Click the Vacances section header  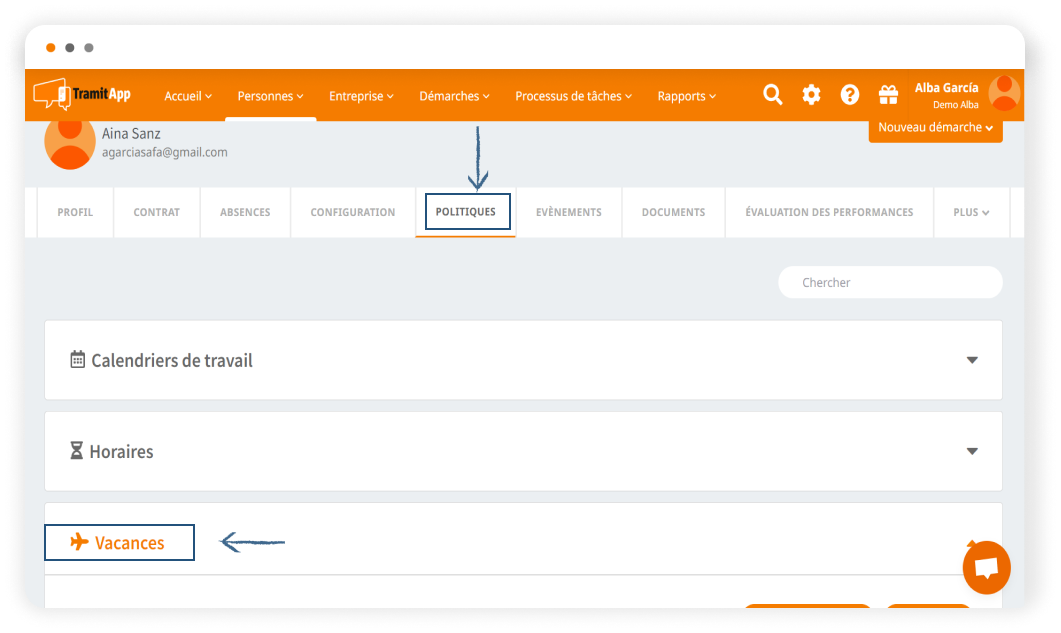coord(120,543)
